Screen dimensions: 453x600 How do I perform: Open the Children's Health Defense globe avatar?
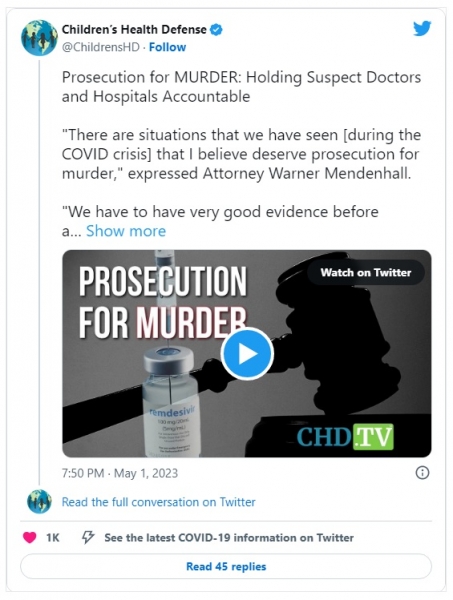(39, 38)
